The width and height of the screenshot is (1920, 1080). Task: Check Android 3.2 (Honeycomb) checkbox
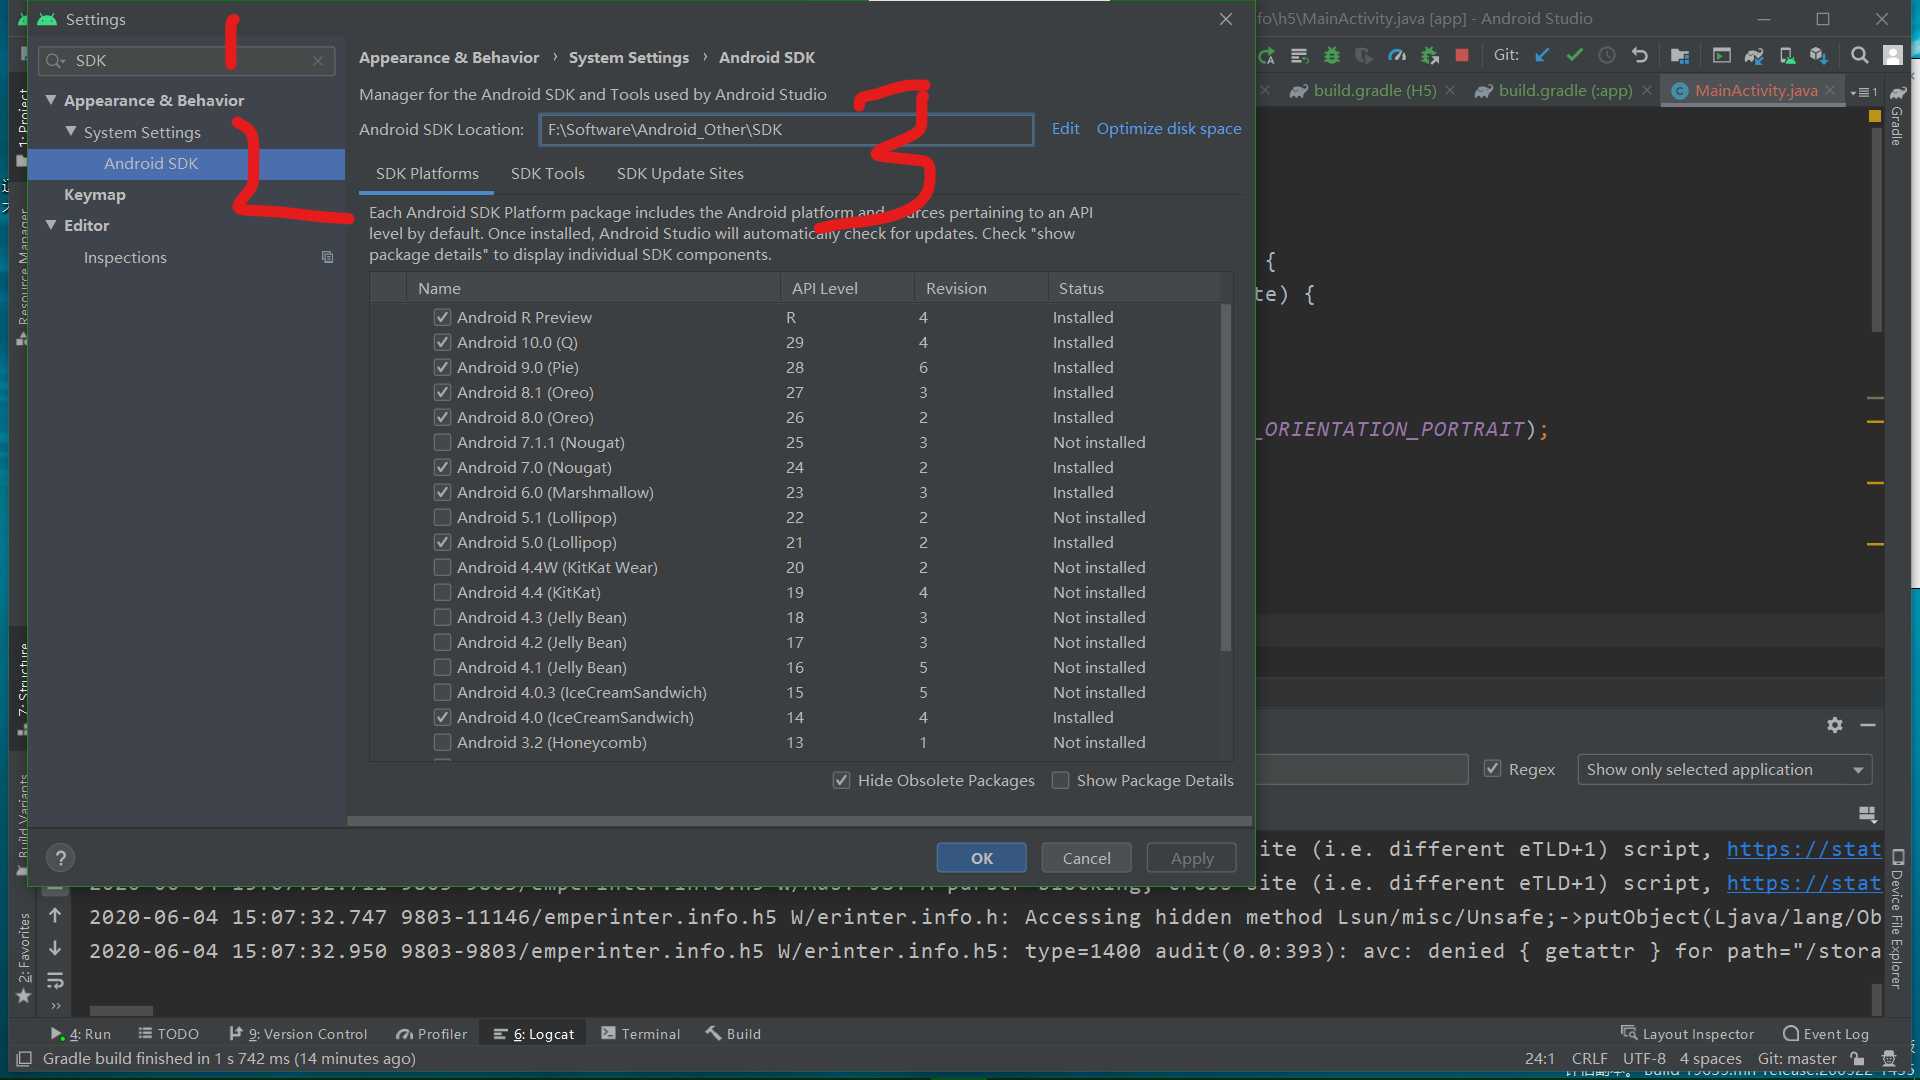coord(442,742)
